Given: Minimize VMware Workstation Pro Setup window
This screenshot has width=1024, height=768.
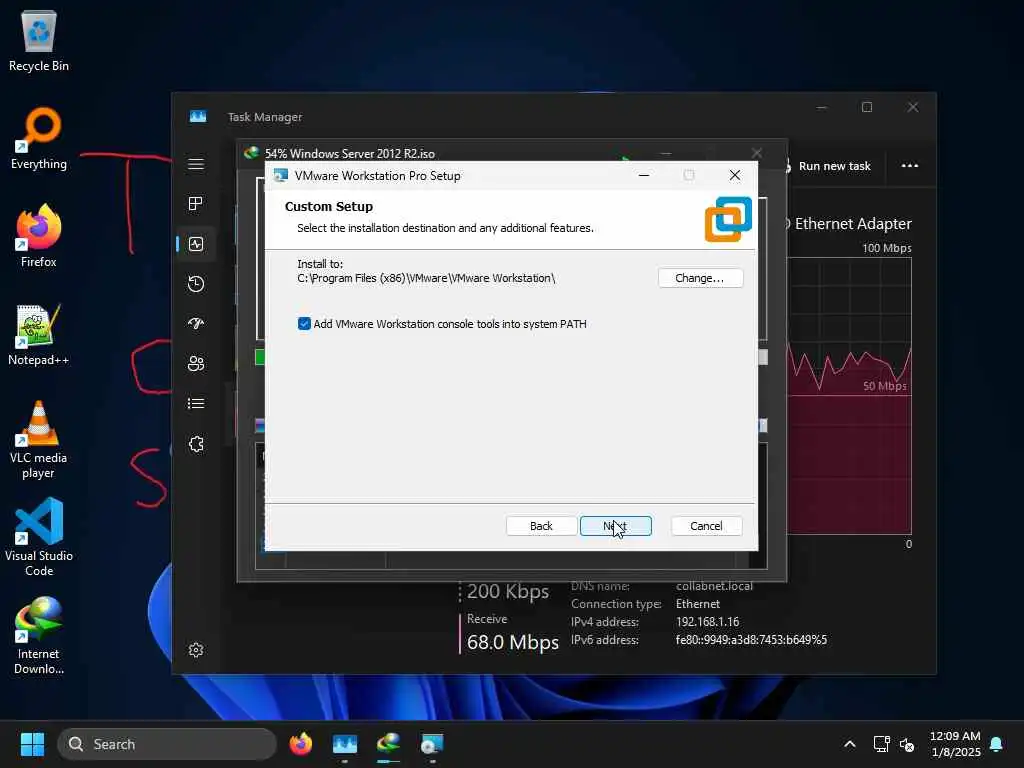Looking at the screenshot, I should coord(644,175).
